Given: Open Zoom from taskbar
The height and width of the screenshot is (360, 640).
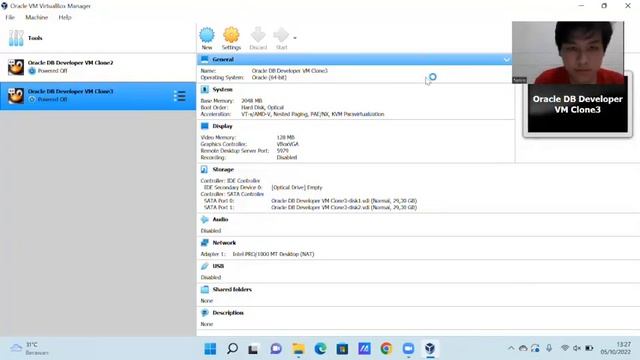Looking at the screenshot, I should pos(408,349).
